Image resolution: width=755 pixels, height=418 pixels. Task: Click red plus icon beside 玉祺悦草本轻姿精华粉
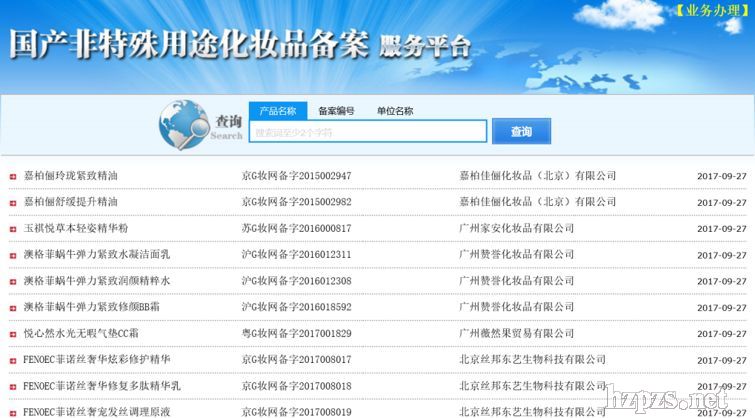click(12, 229)
